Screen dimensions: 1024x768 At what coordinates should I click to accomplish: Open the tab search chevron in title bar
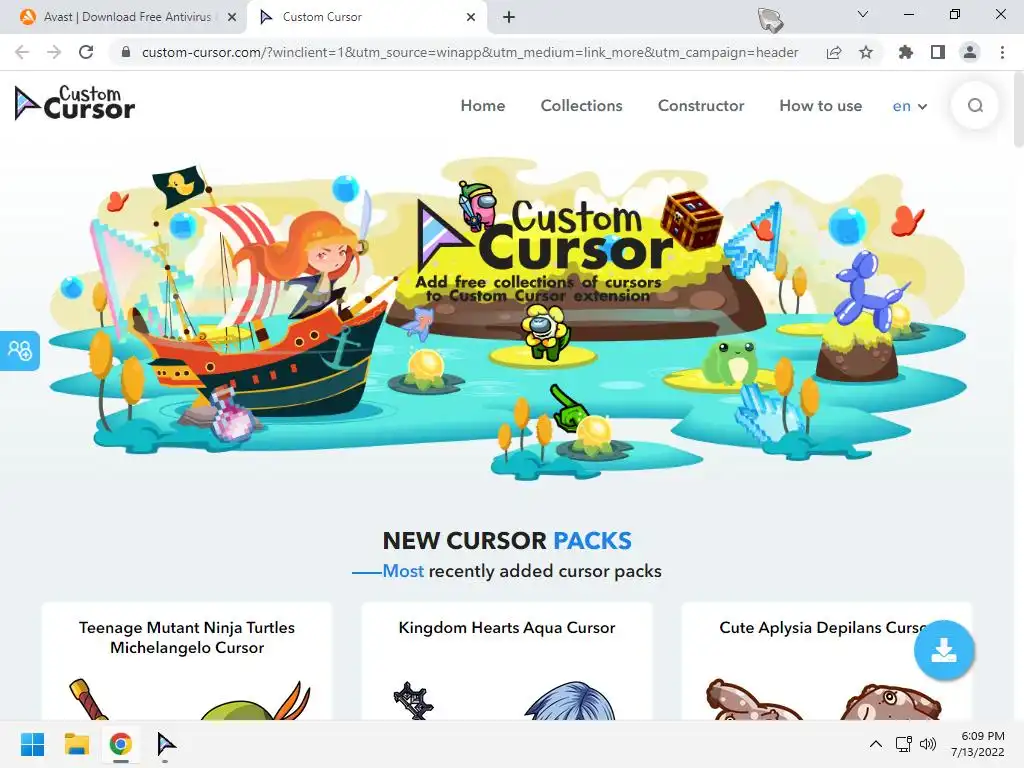pos(863,14)
